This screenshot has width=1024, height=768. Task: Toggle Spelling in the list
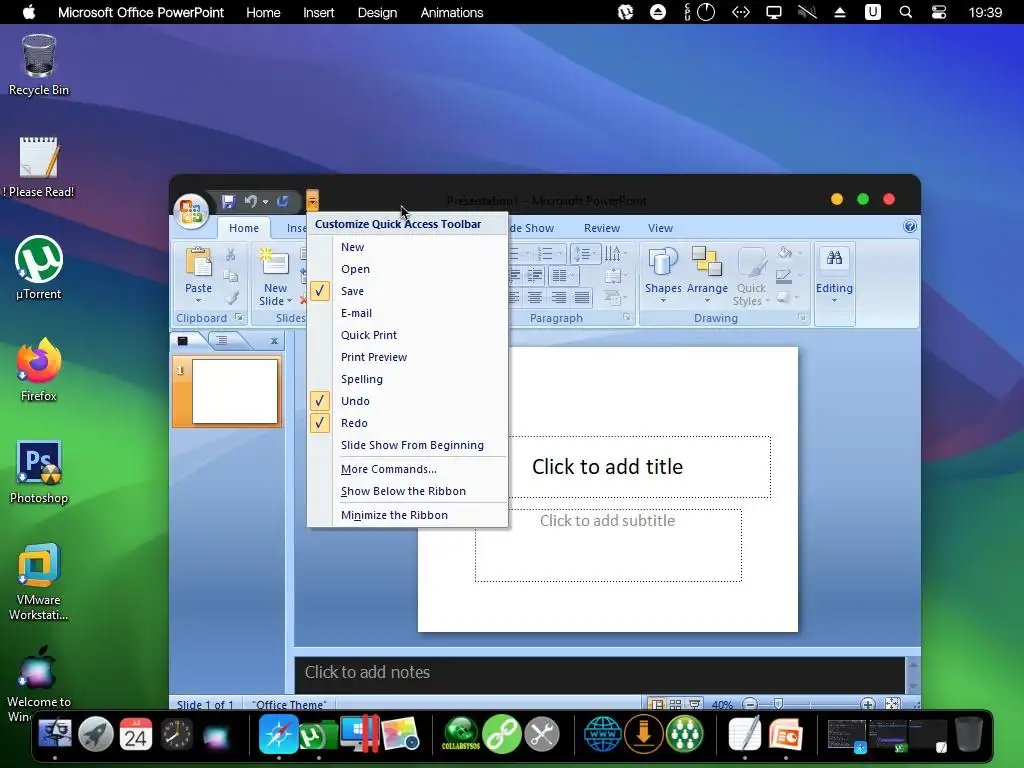click(x=407, y=379)
